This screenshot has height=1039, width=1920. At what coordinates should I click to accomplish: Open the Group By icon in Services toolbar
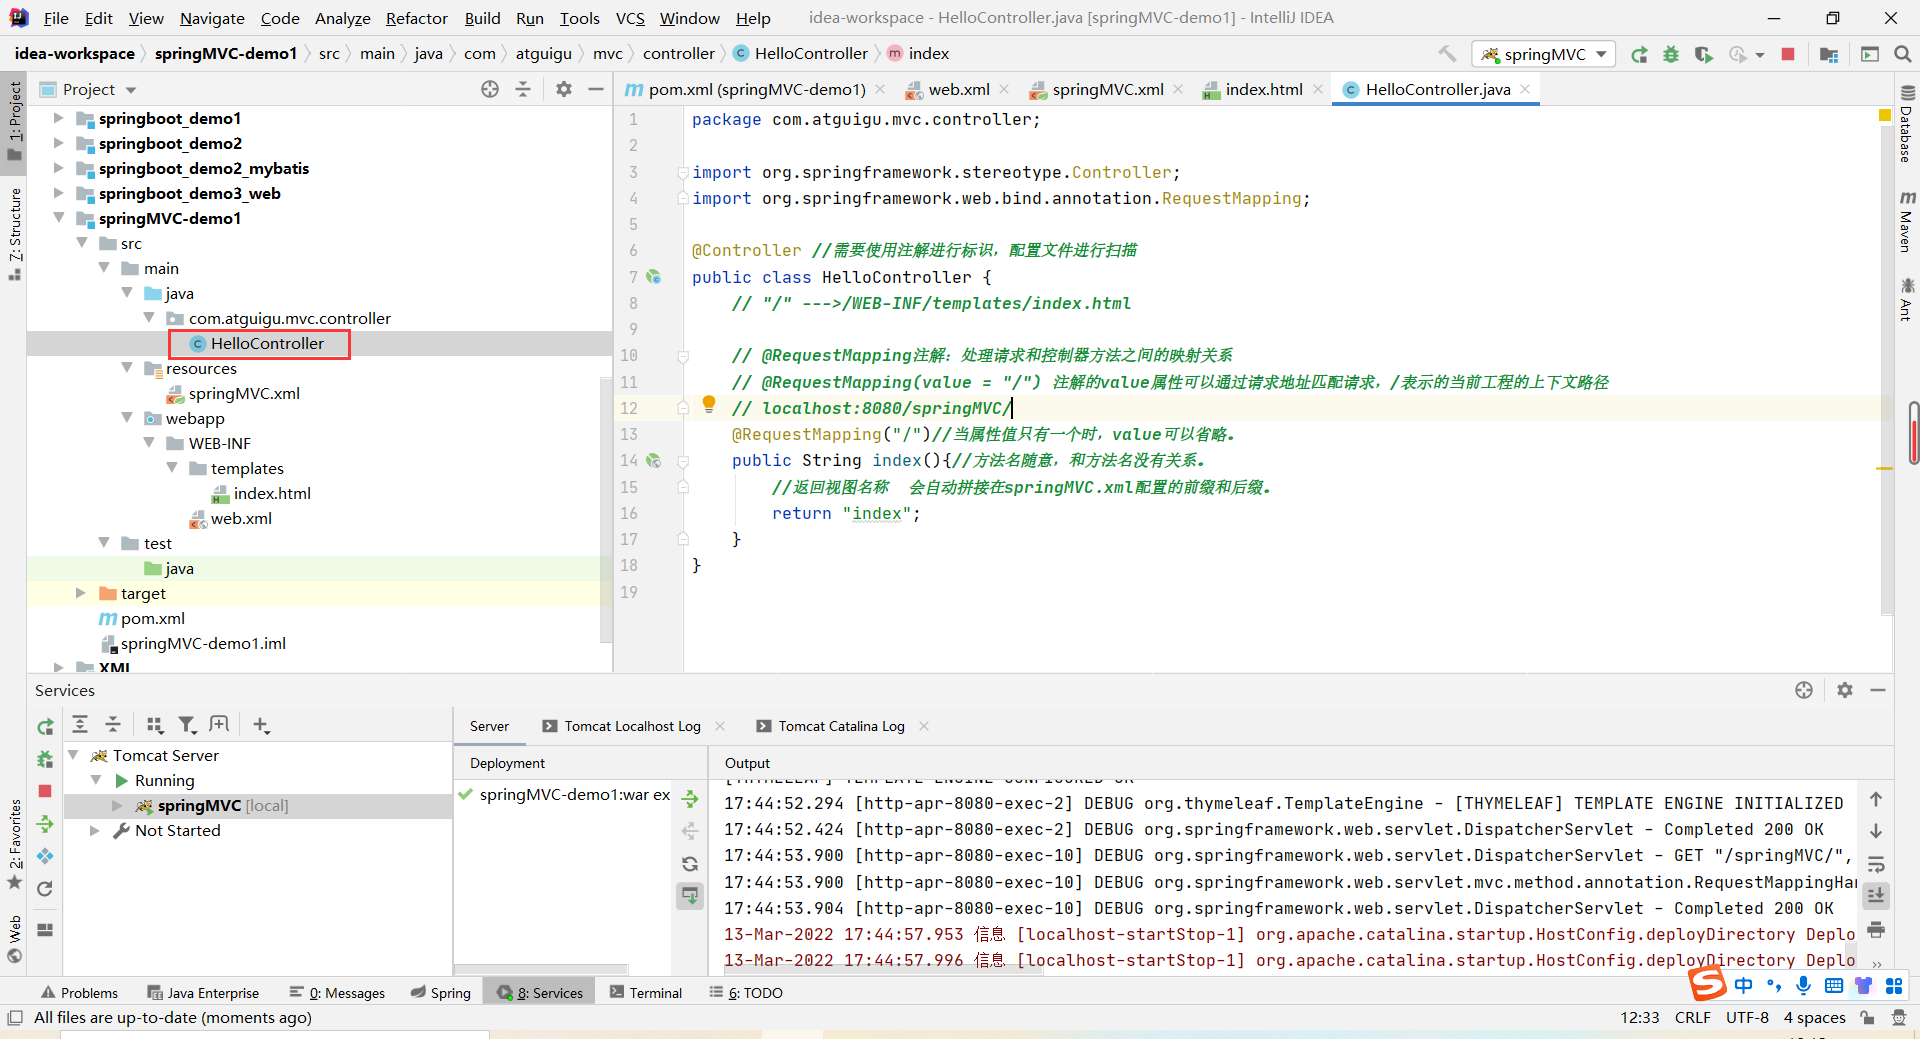coord(154,725)
